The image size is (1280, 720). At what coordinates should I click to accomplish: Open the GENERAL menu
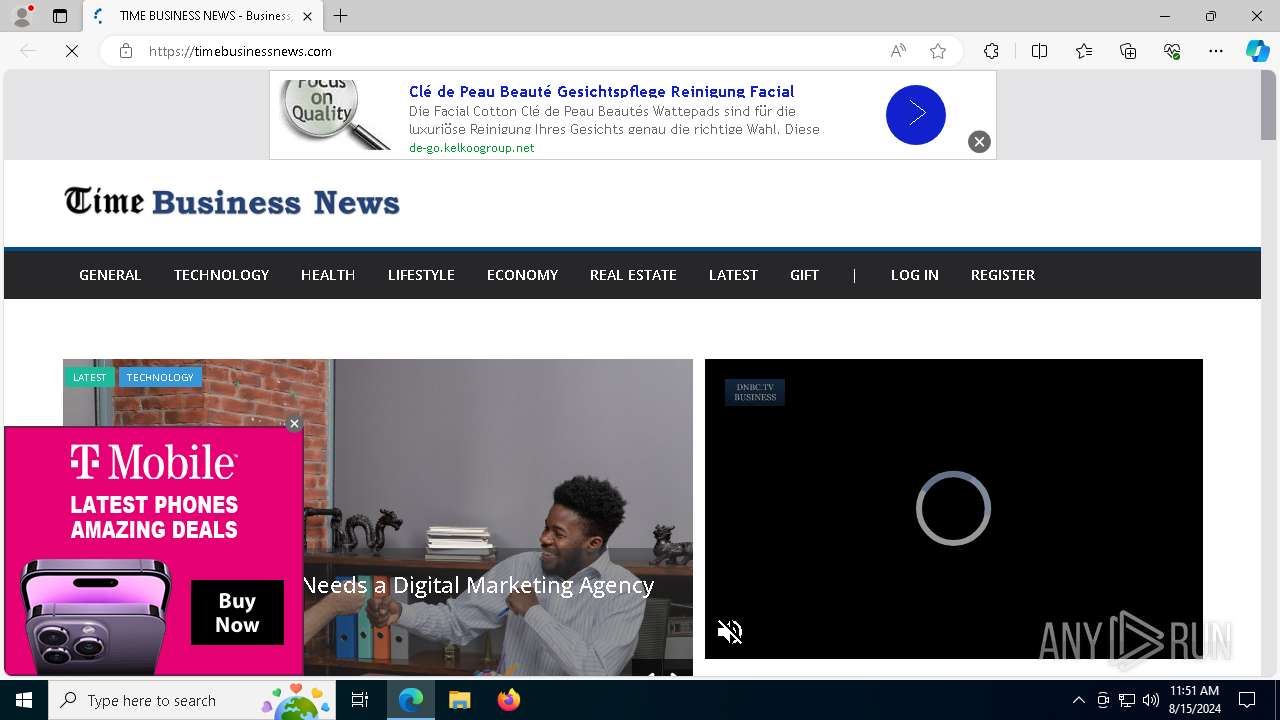tap(110, 275)
